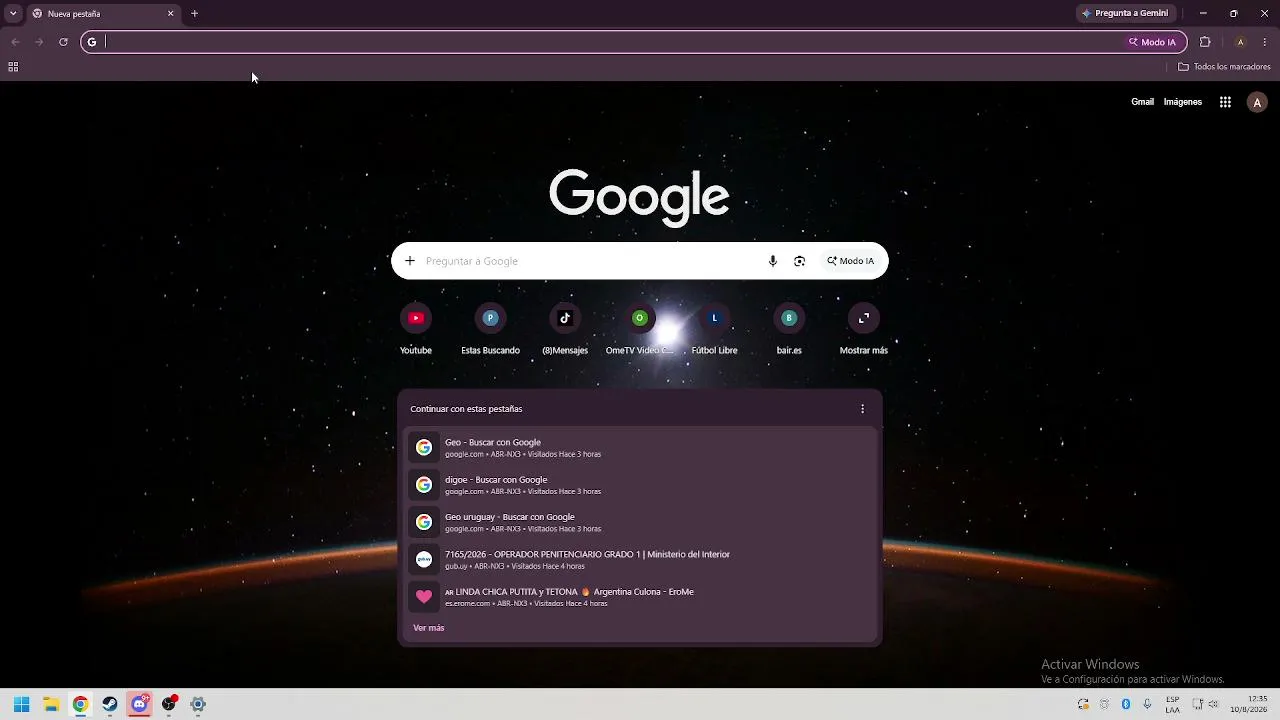Open File Explorer from the taskbar

51,704
